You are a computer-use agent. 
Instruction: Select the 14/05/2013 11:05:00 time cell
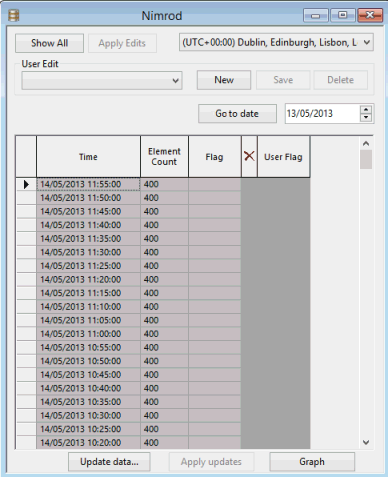(88, 320)
